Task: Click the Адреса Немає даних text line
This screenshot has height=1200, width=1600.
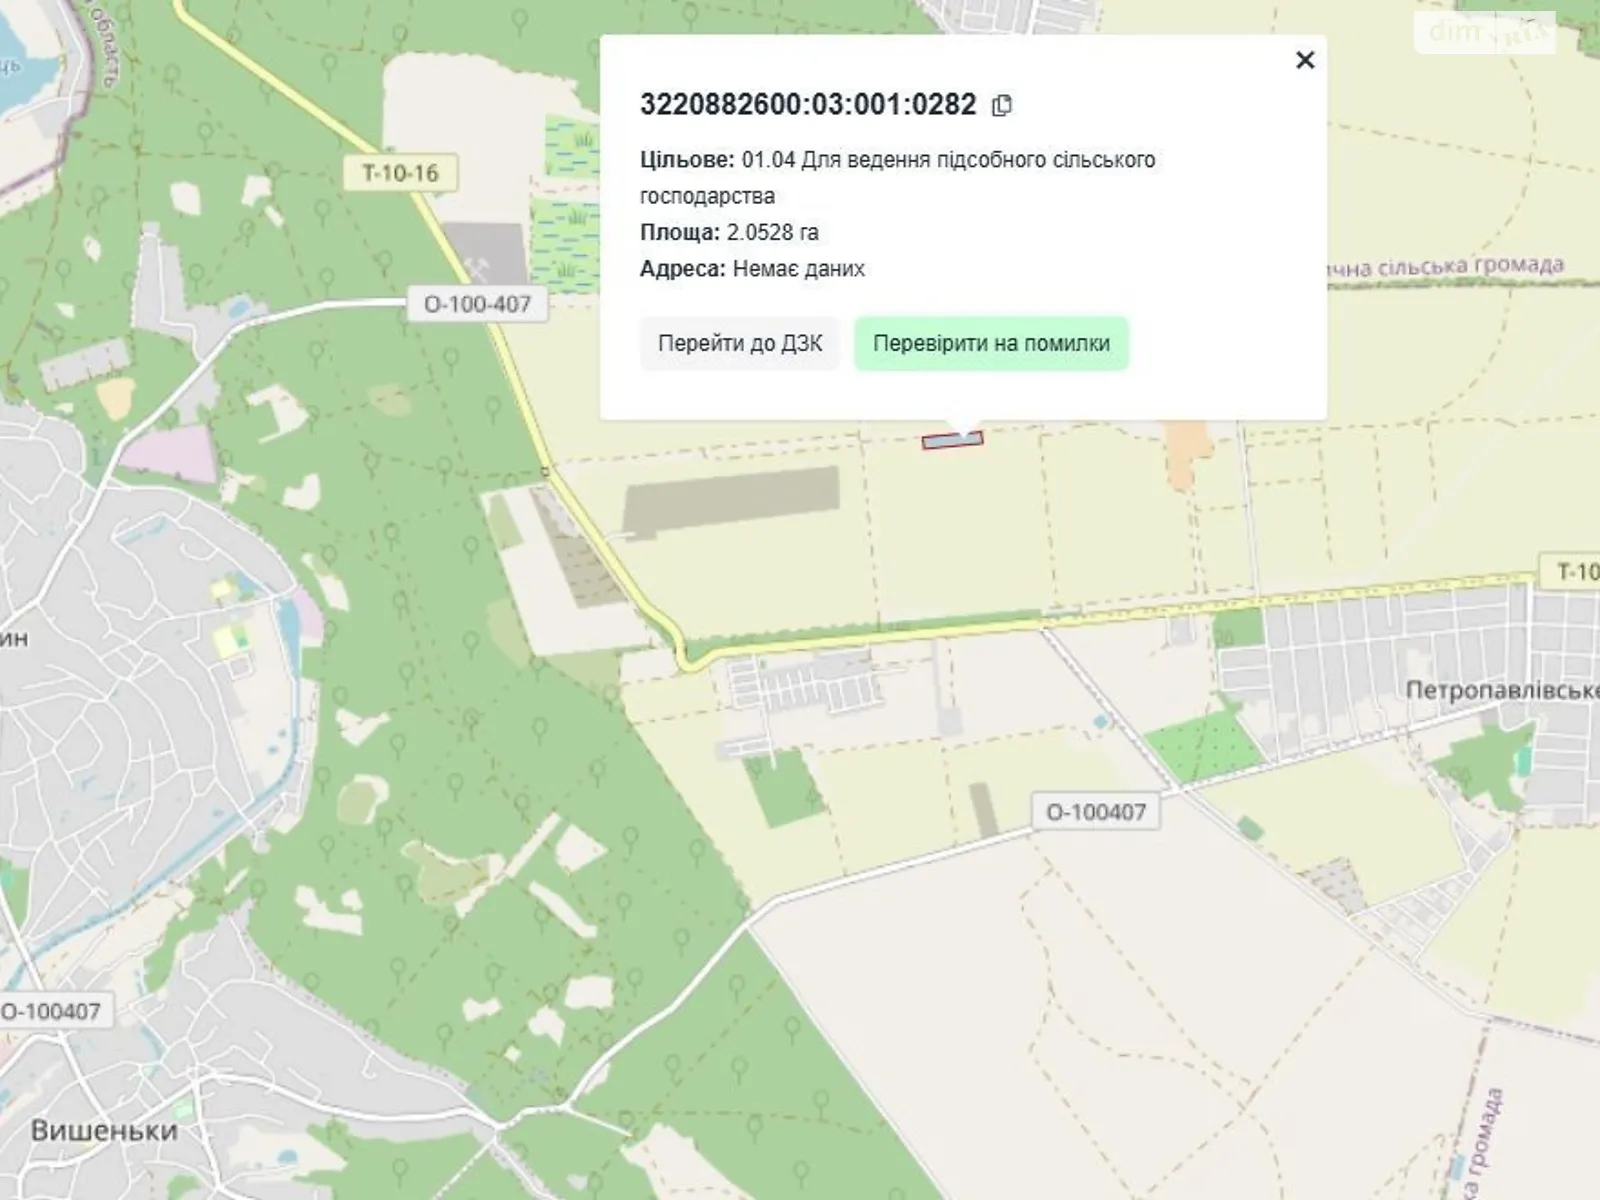Action: 752,269
